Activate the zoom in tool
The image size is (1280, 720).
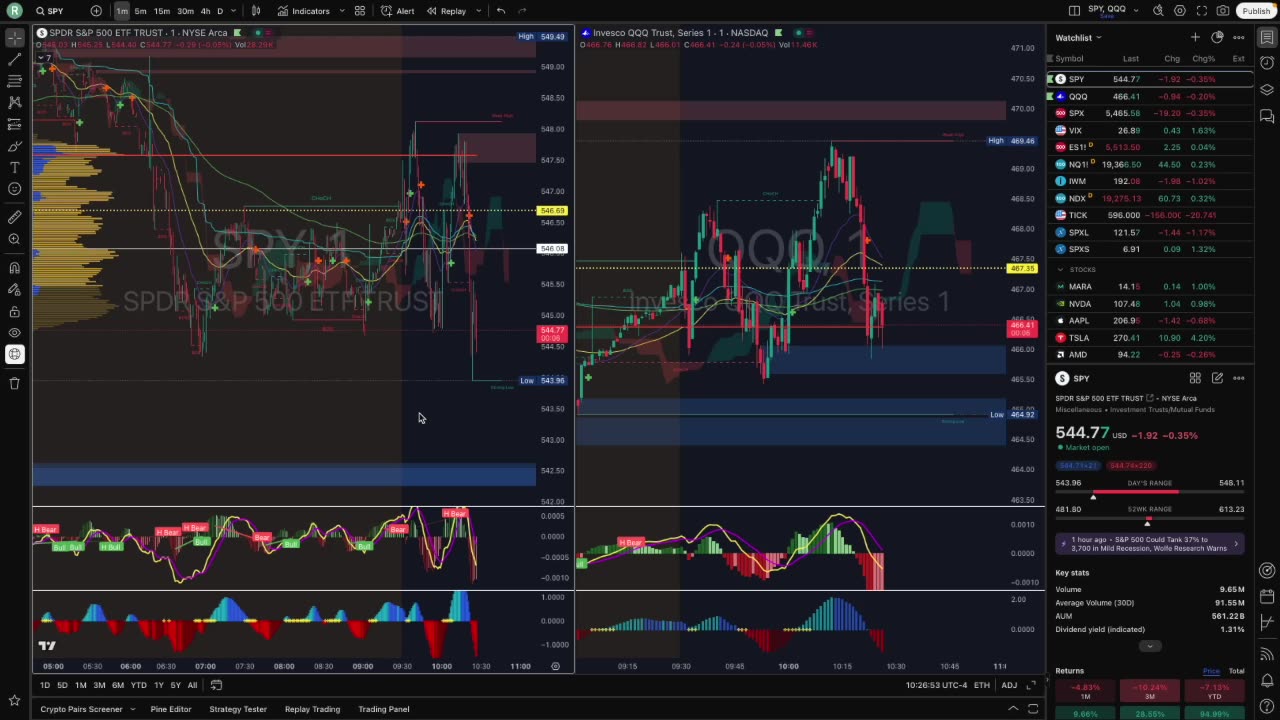[14, 238]
